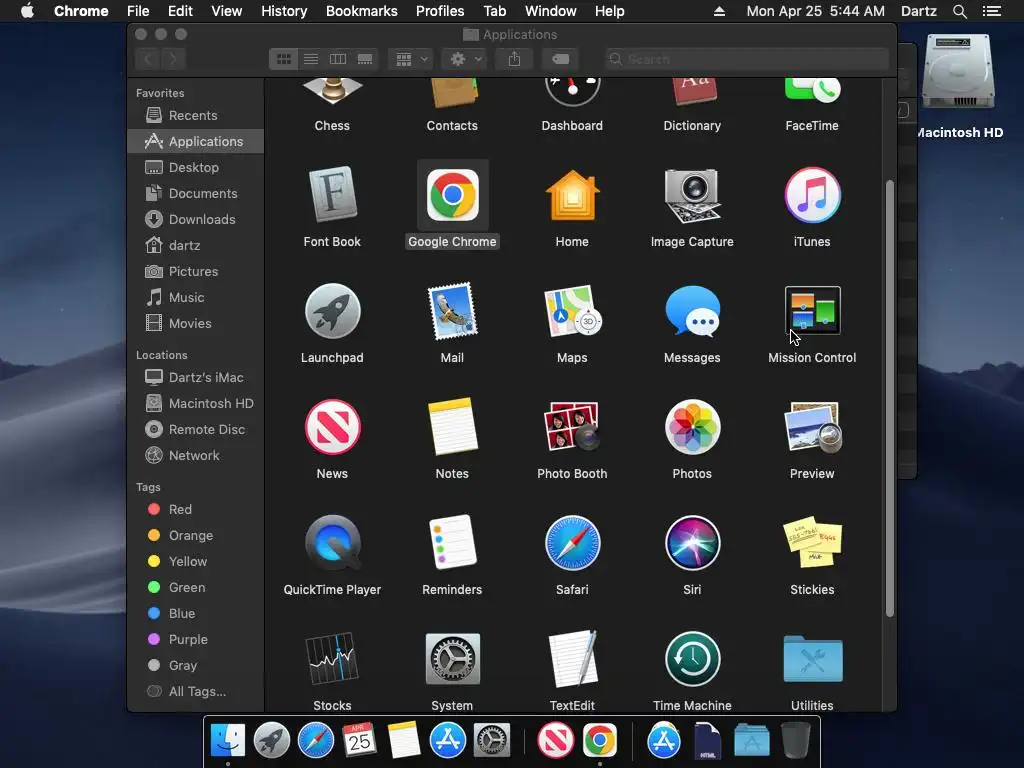
Task: Open Network in the sidebar
Action: point(195,455)
